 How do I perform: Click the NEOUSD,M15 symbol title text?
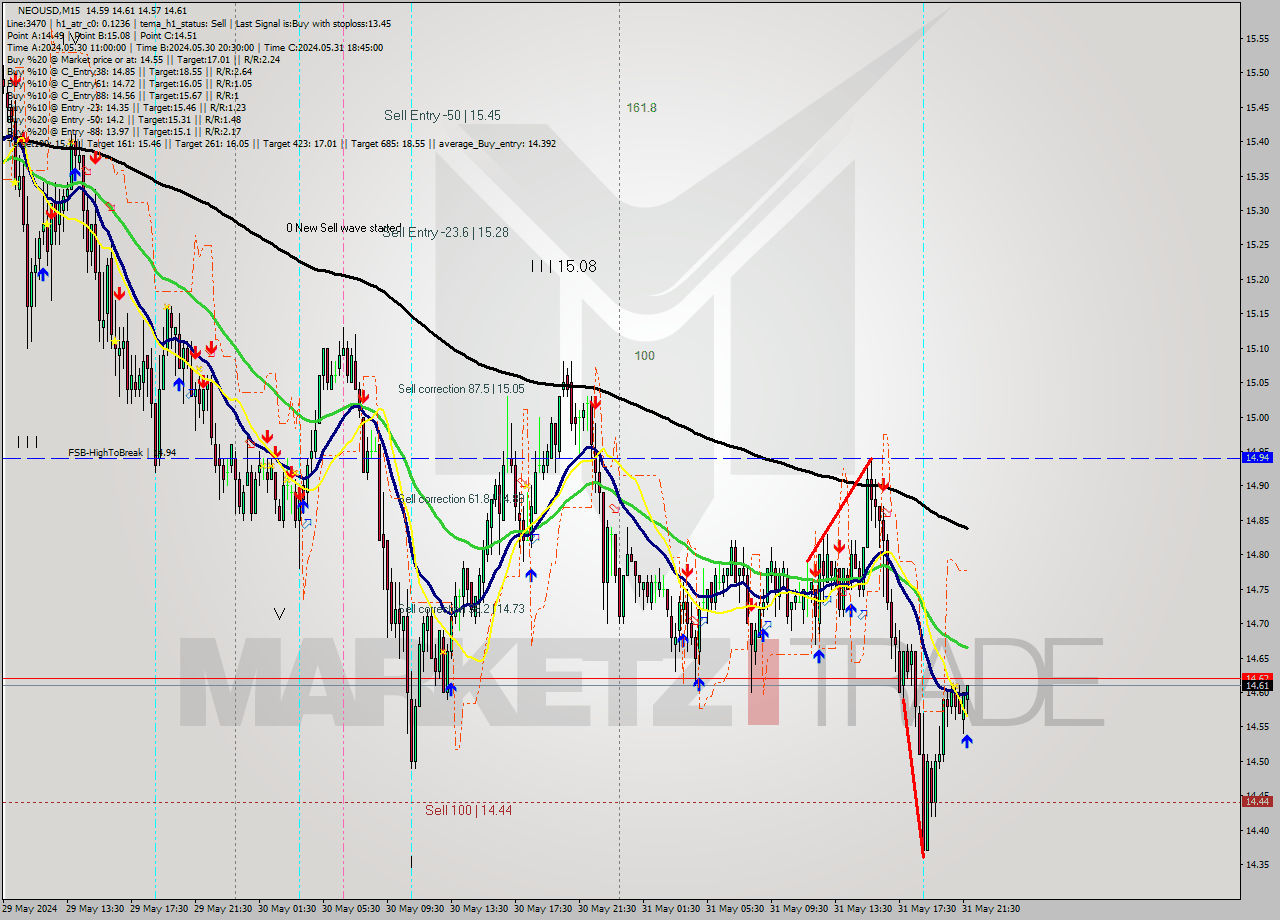50,10
